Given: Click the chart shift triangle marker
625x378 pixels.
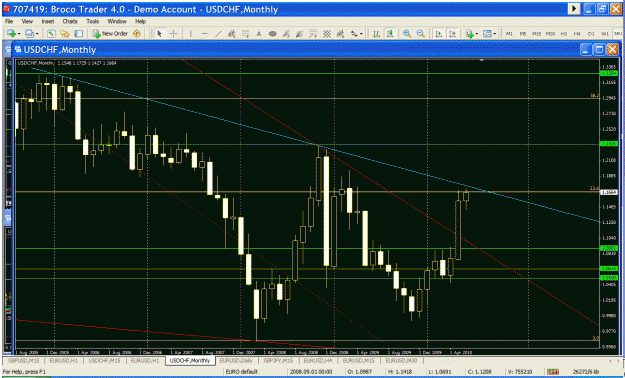Looking at the screenshot, I should pyautogui.click(x=482, y=60).
